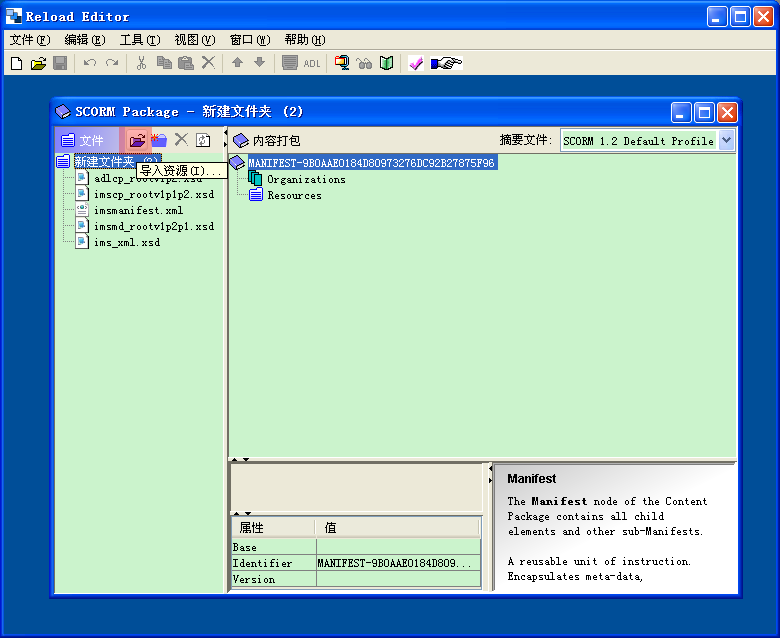
Task: Open the 帮助(H) menu
Action: tap(305, 40)
